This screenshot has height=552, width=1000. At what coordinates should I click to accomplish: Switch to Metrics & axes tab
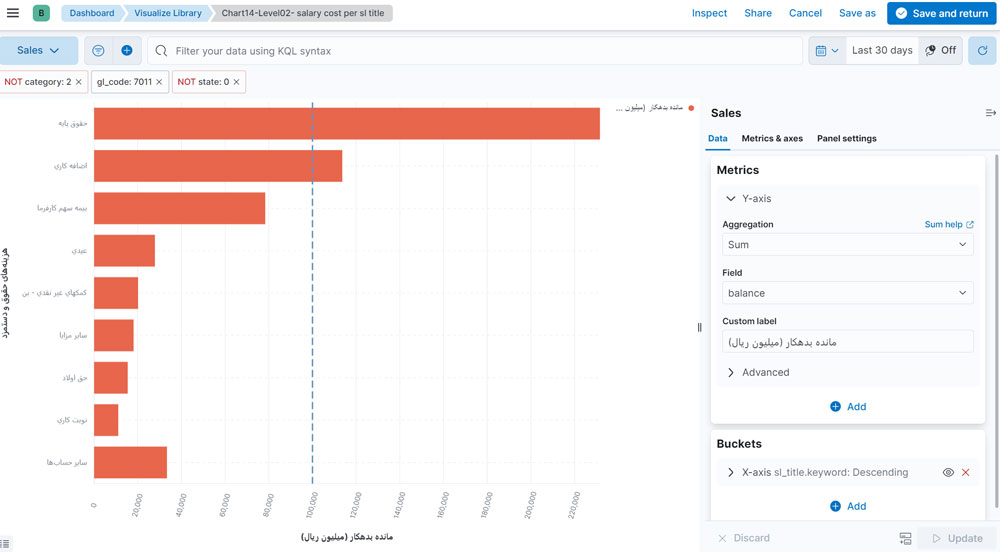[x=771, y=139]
